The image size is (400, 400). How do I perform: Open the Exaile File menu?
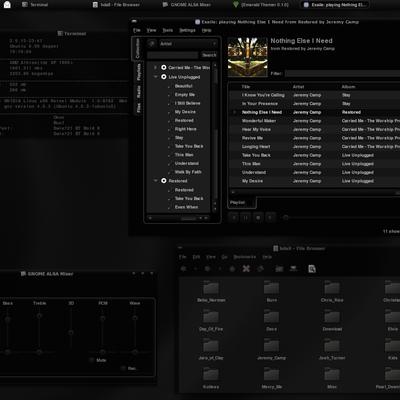(x=137, y=30)
